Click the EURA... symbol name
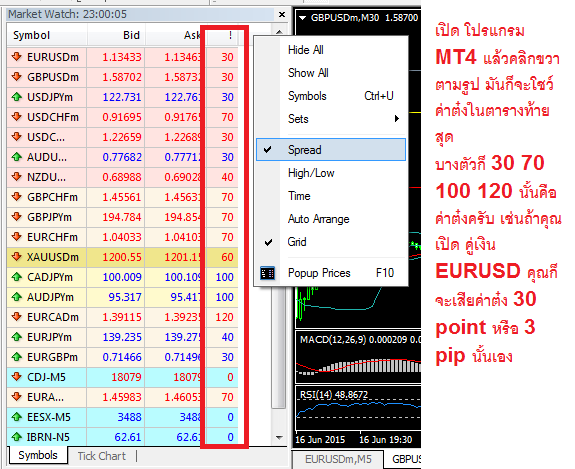The height and width of the screenshot is (469, 575). pyautogui.click(x=46, y=397)
